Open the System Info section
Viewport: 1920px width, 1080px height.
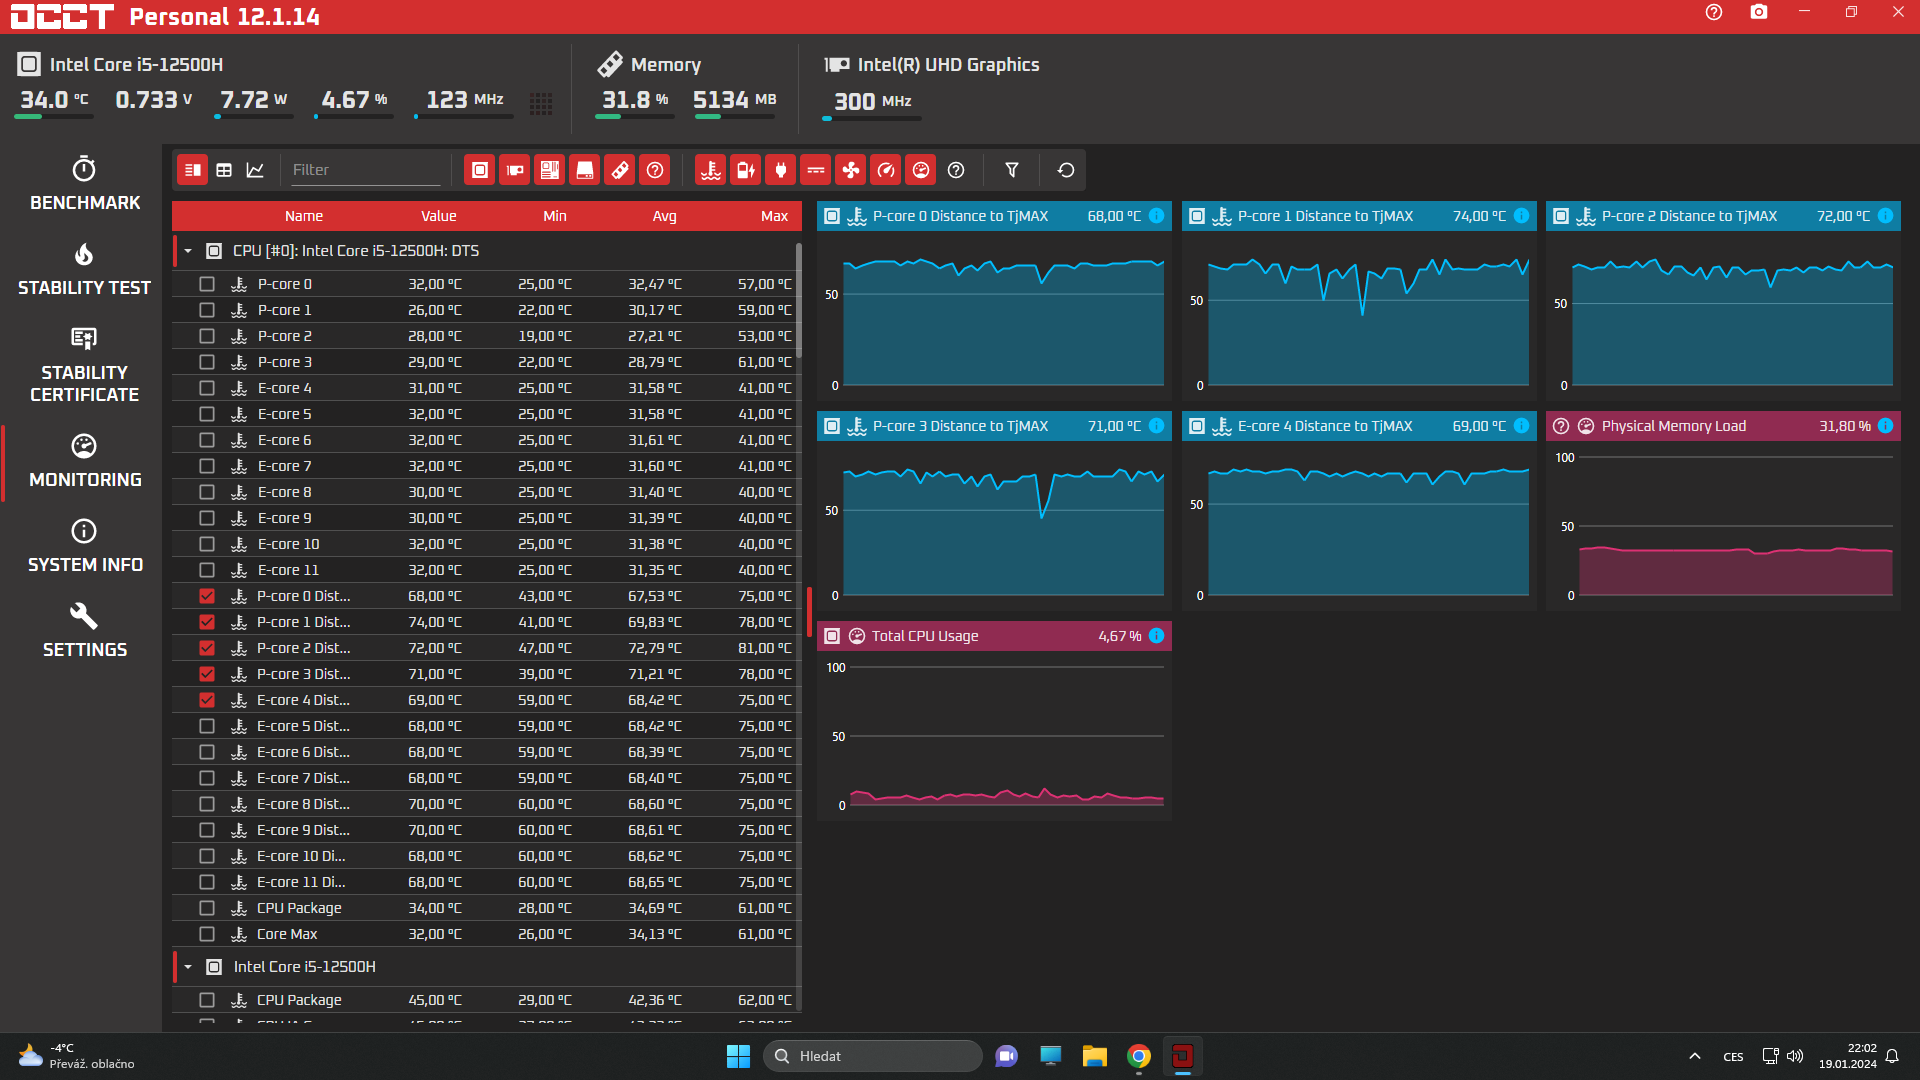pos(85,546)
